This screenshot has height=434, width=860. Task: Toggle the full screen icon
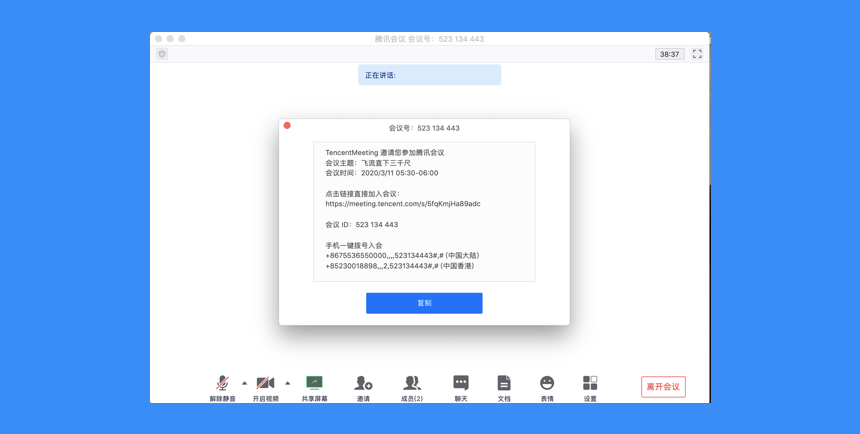[697, 54]
